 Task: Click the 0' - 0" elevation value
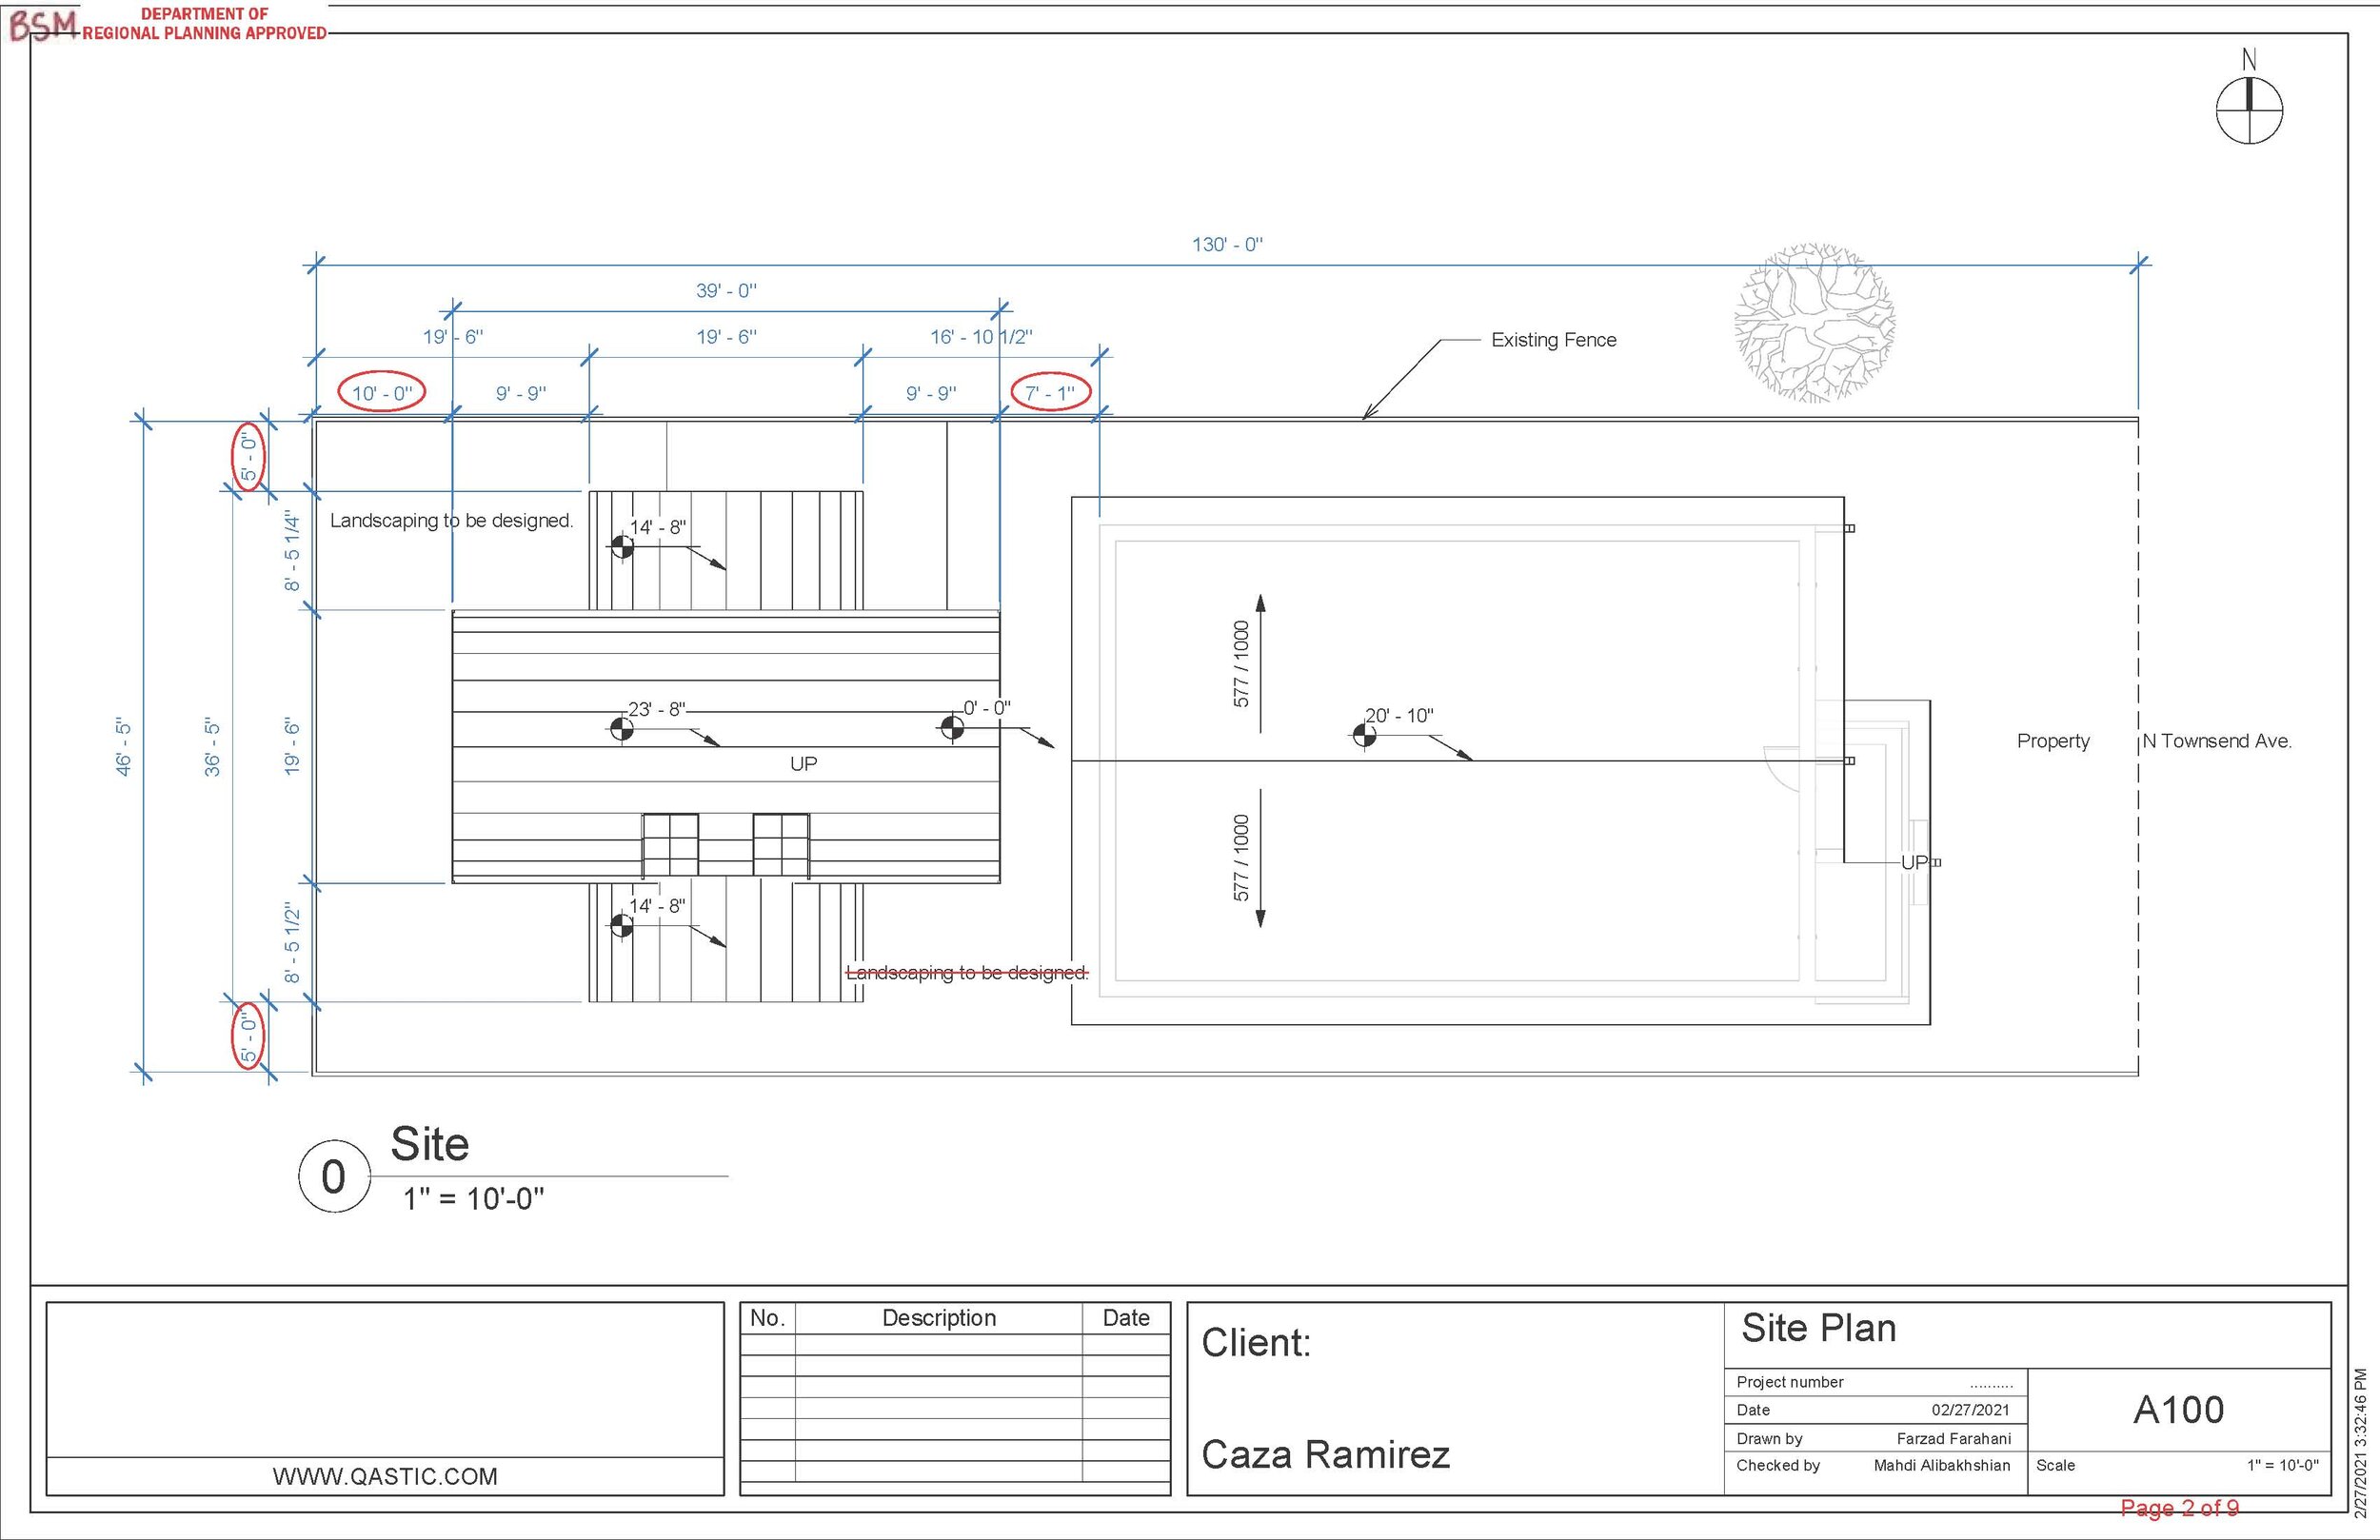point(987,708)
